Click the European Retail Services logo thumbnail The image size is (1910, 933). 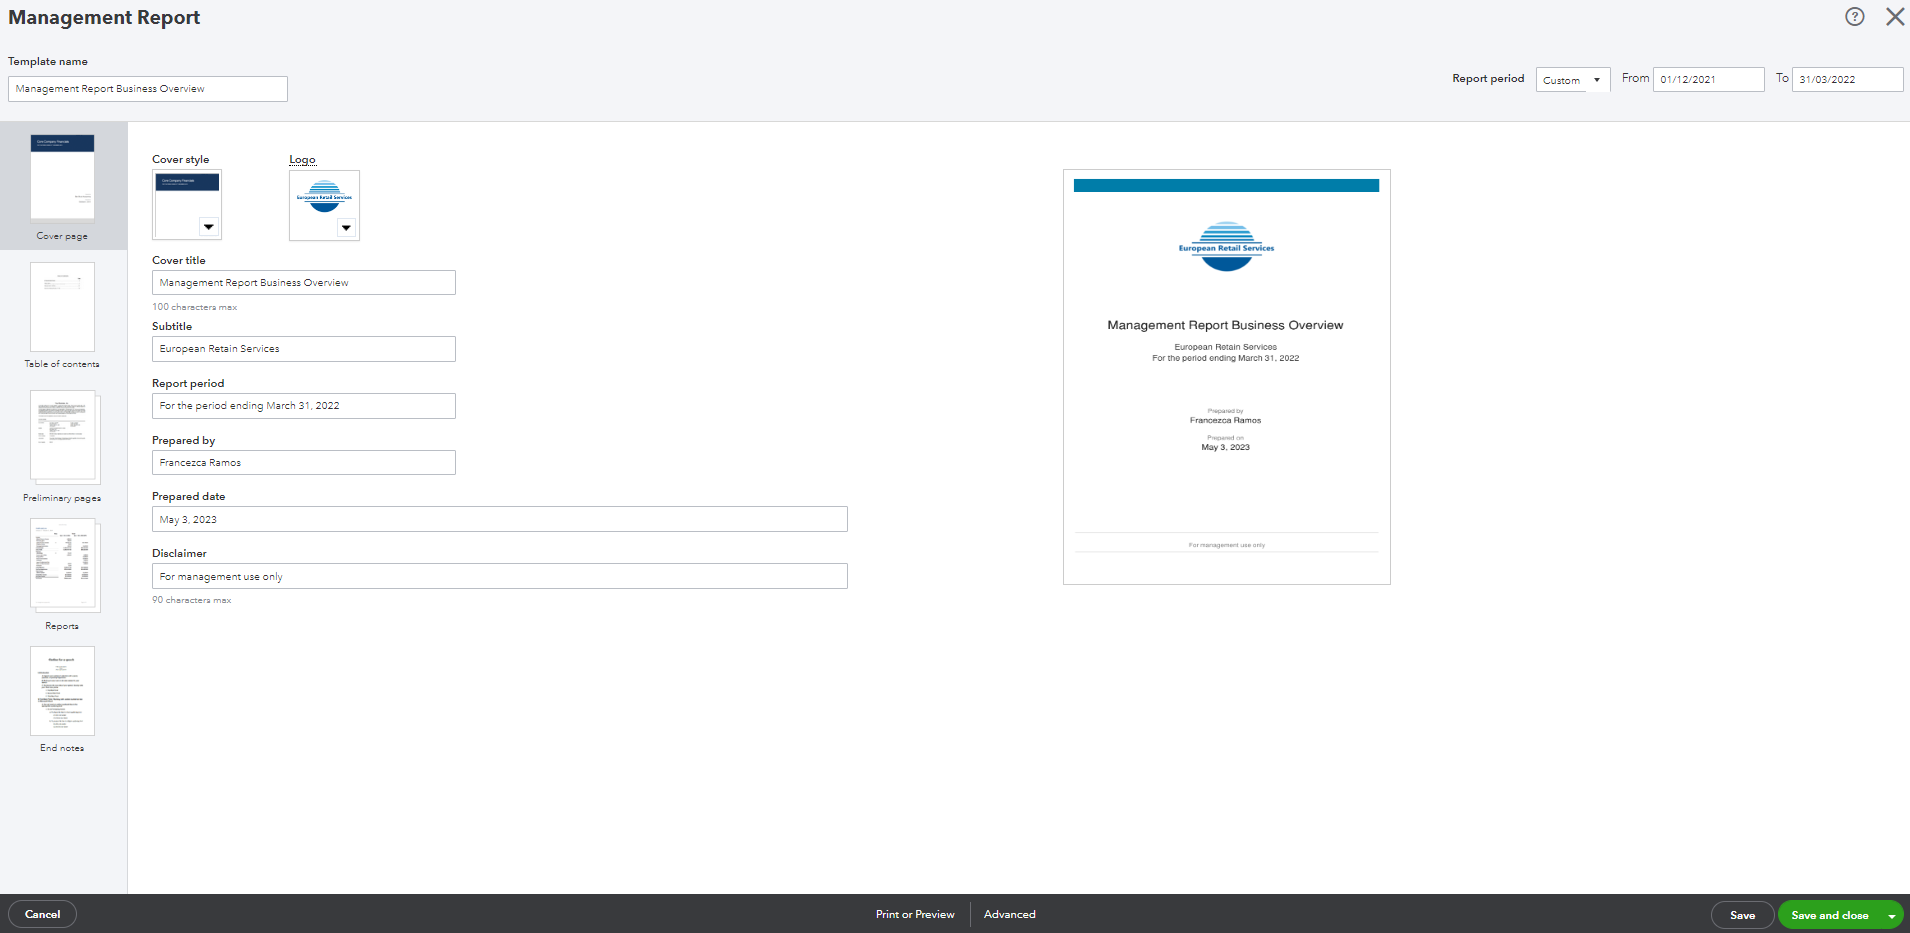click(324, 205)
